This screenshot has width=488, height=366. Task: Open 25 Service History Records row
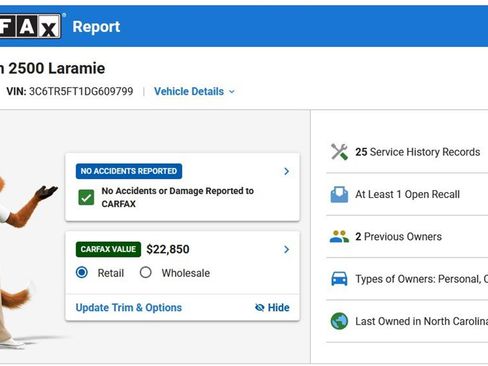tap(407, 152)
